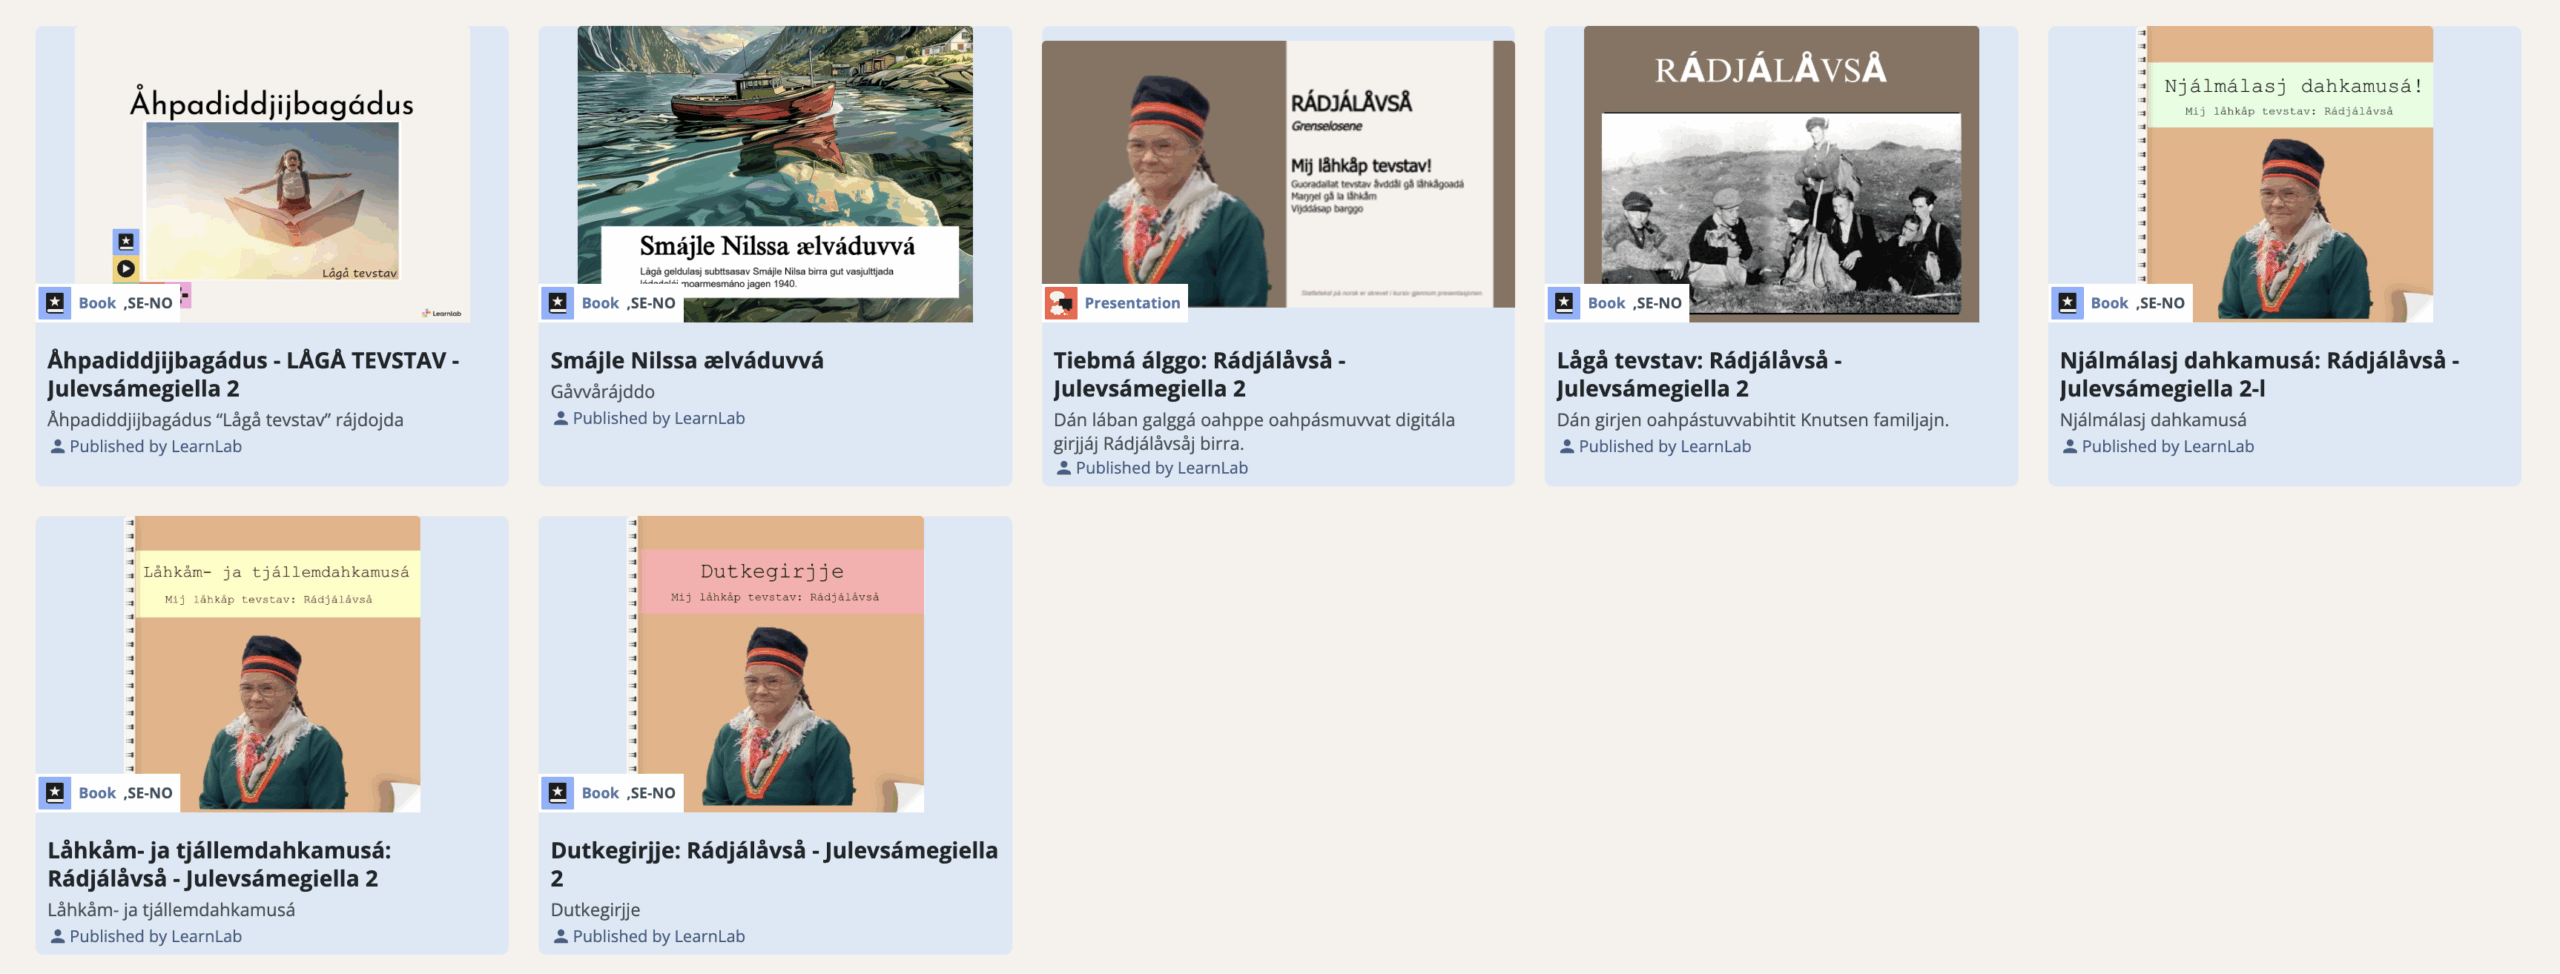Click the Book icon on Låhkåm- ja tjállemdahkamusá card
Image resolution: width=2560 pixels, height=974 pixels.
[x=56, y=793]
